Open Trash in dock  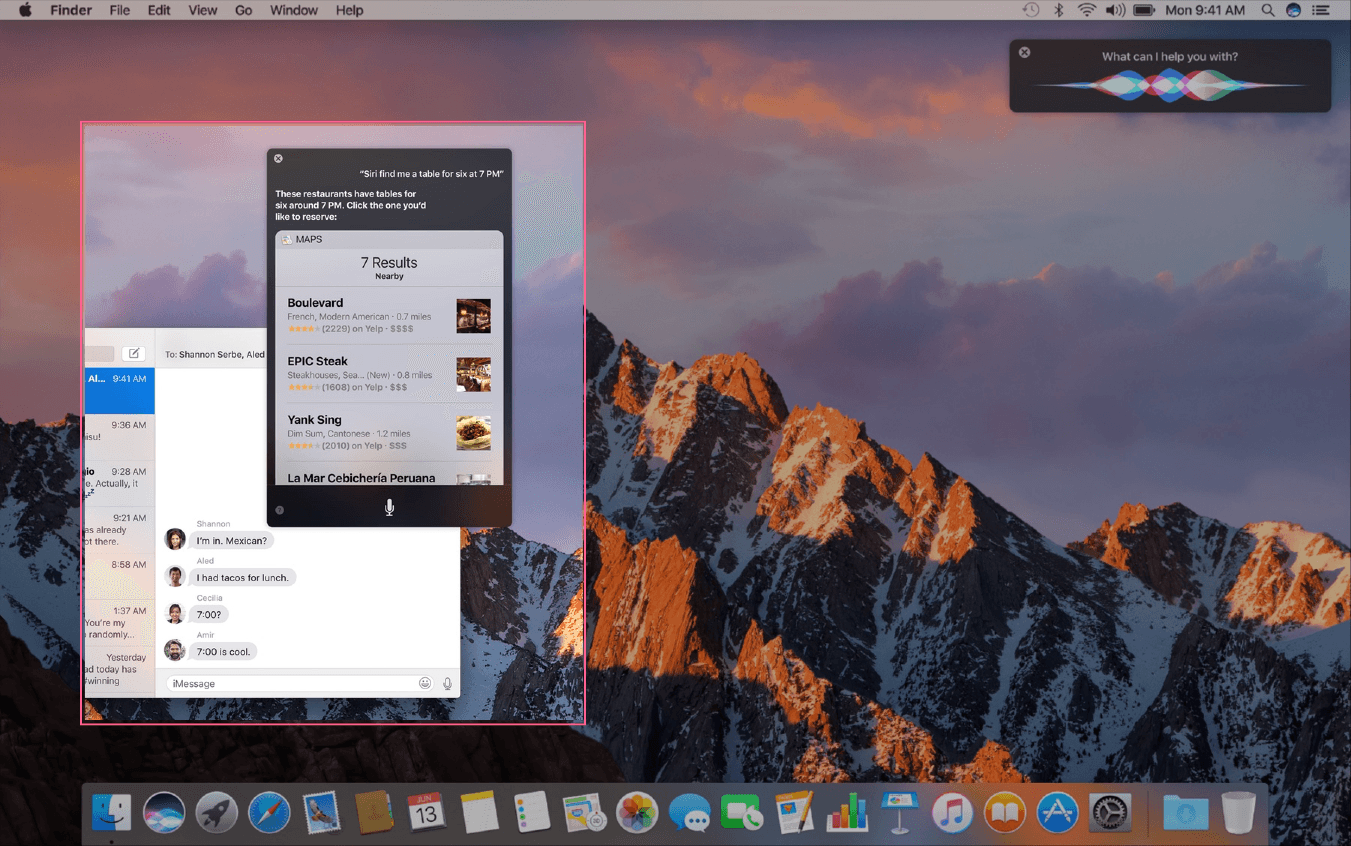(1238, 812)
